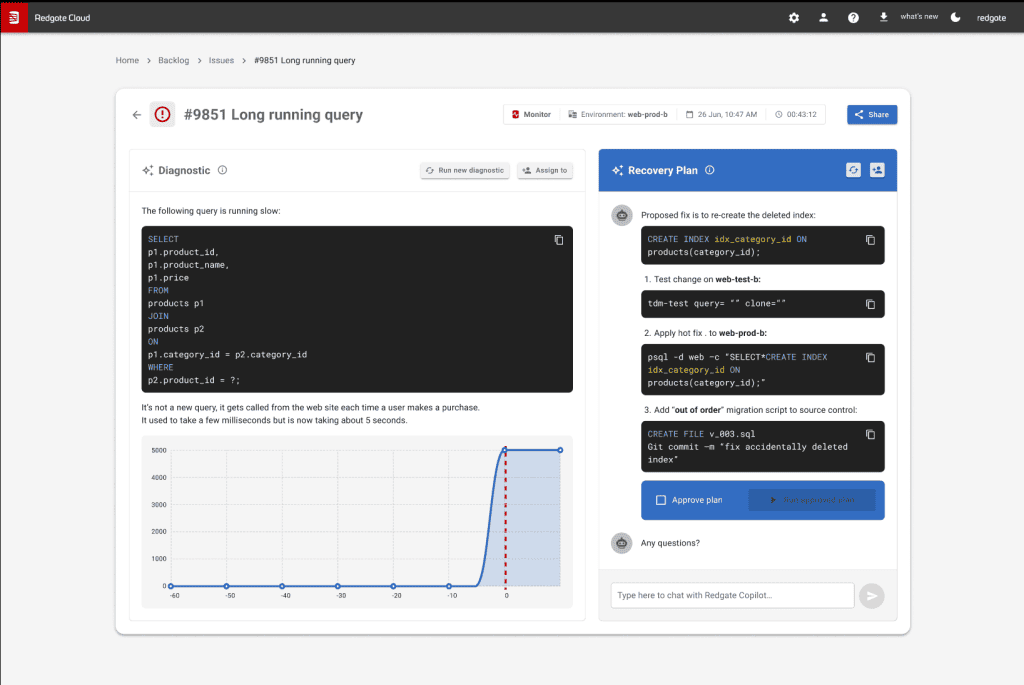Click the back arrow beside the issue title
1024x685 pixels.
136,115
